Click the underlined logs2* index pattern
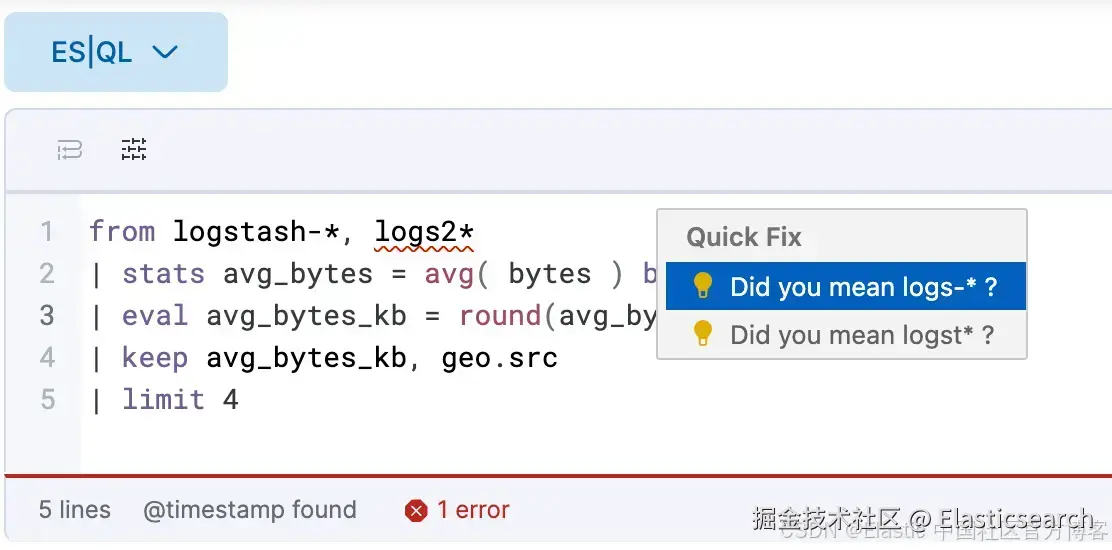 [424, 232]
